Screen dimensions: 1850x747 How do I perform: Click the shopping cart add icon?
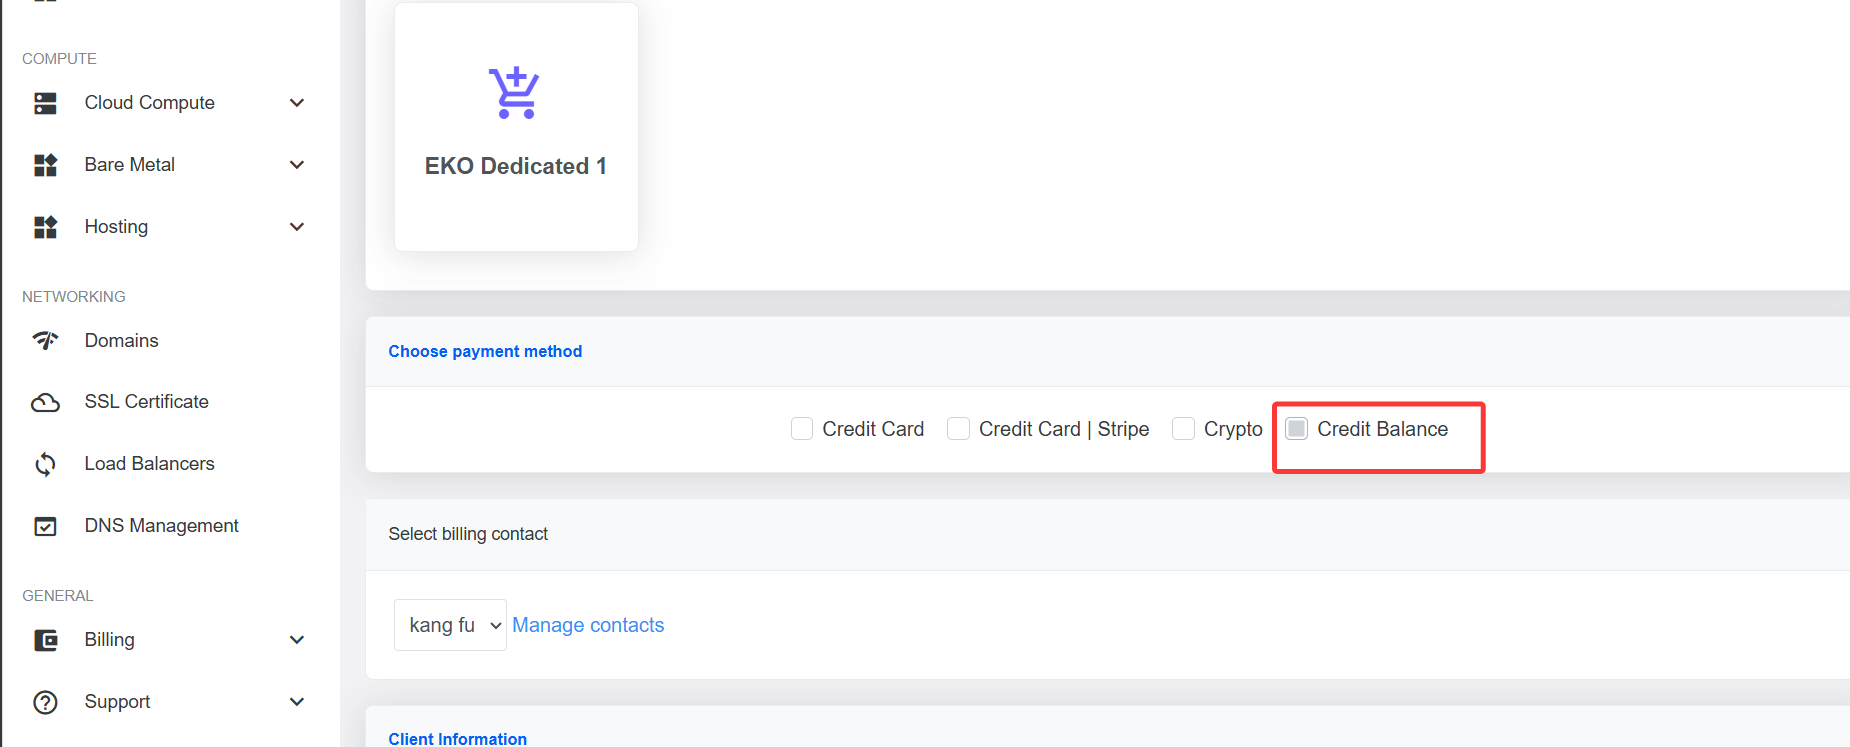pyautogui.click(x=515, y=93)
